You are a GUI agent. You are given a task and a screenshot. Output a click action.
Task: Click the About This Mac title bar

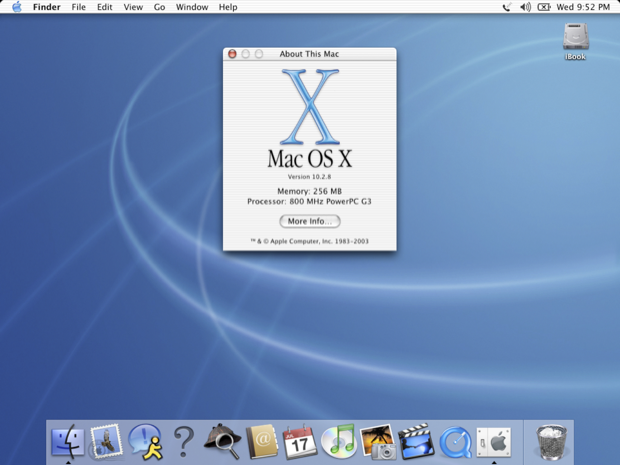coord(310,54)
